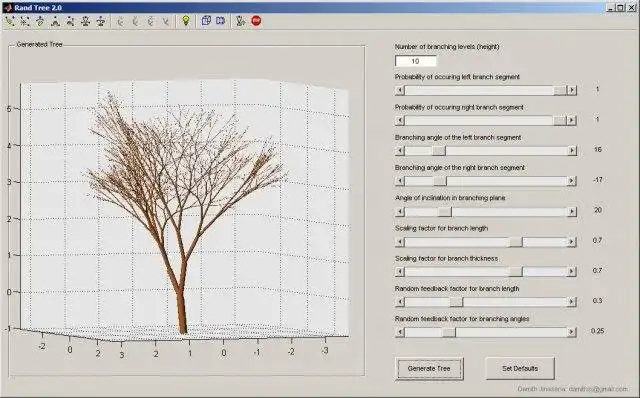The height and width of the screenshot is (398, 640).
Task: Select the Orbit Scene Light tool
Action: point(25,21)
